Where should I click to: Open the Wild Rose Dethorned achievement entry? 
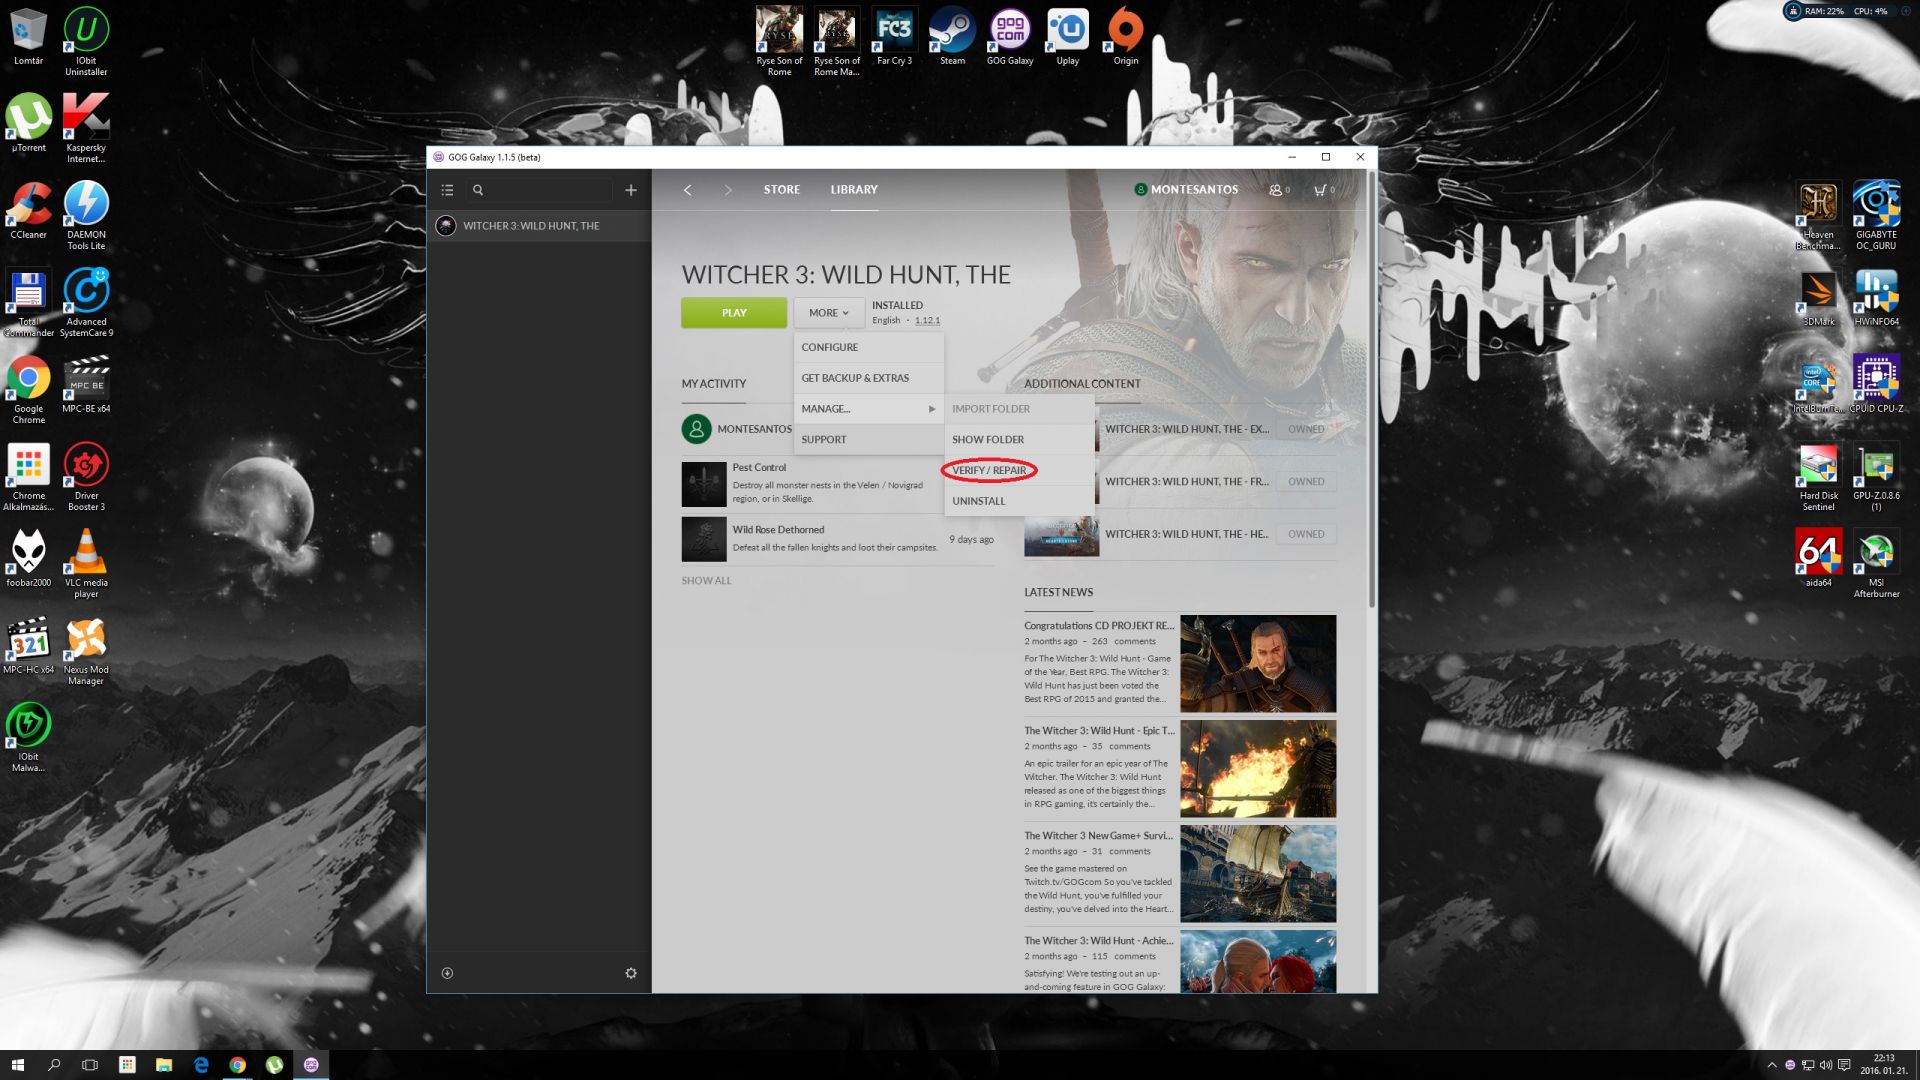click(x=838, y=539)
